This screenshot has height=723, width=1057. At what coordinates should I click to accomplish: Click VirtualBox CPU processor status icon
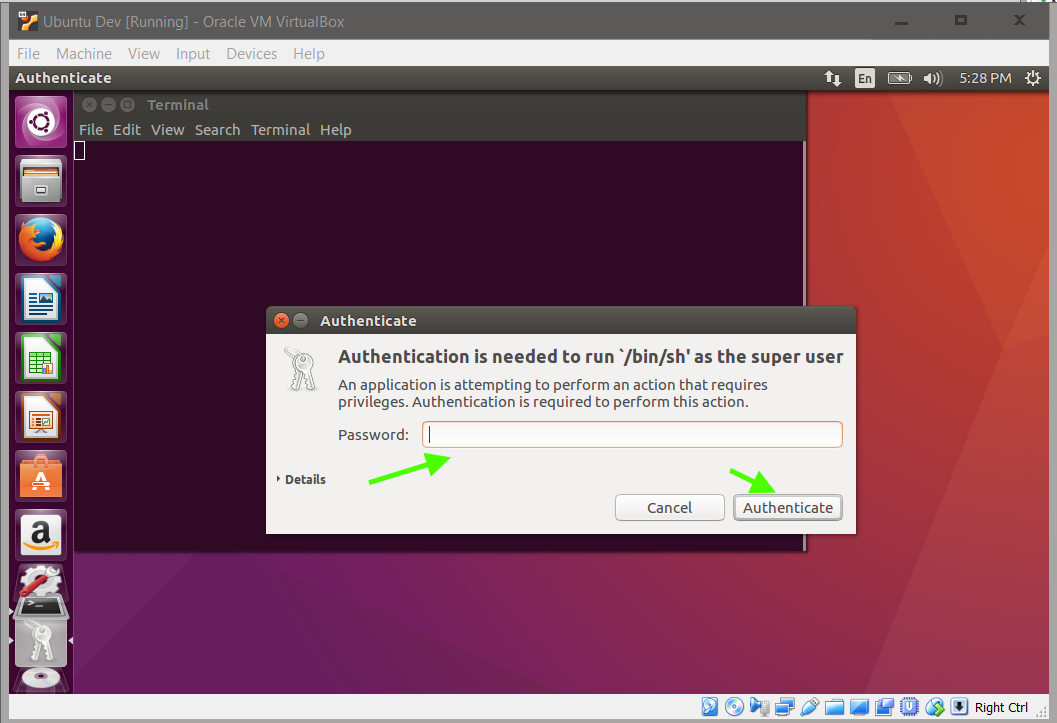909,707
